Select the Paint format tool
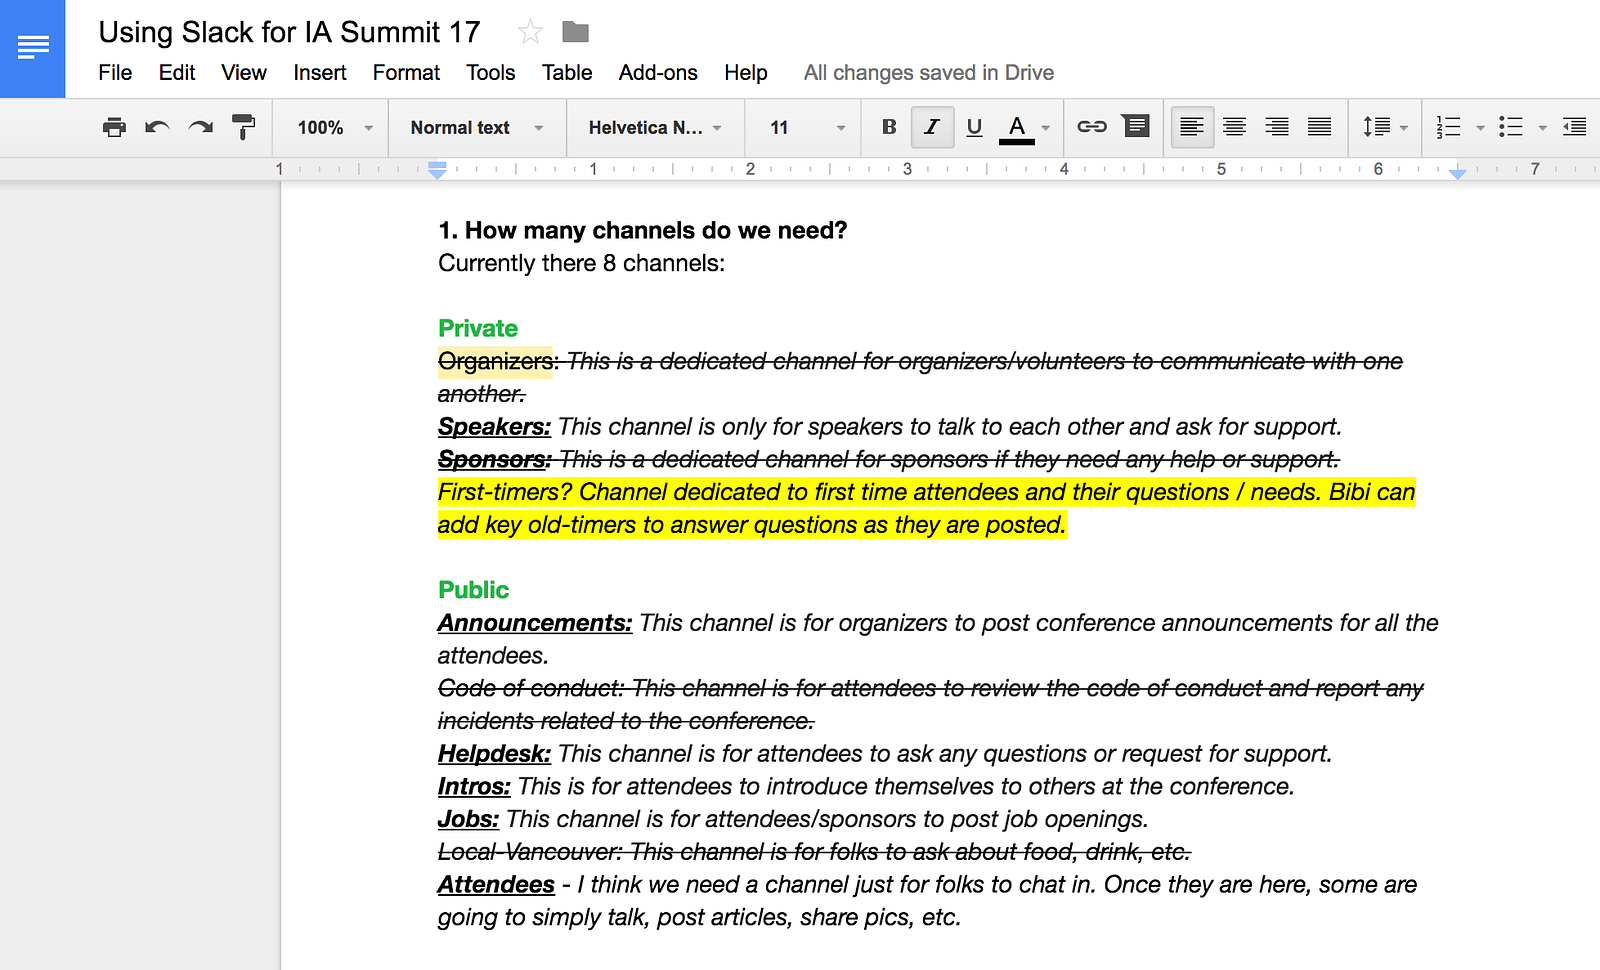Viewport: 1600px width, 970px height. [243, 127]
